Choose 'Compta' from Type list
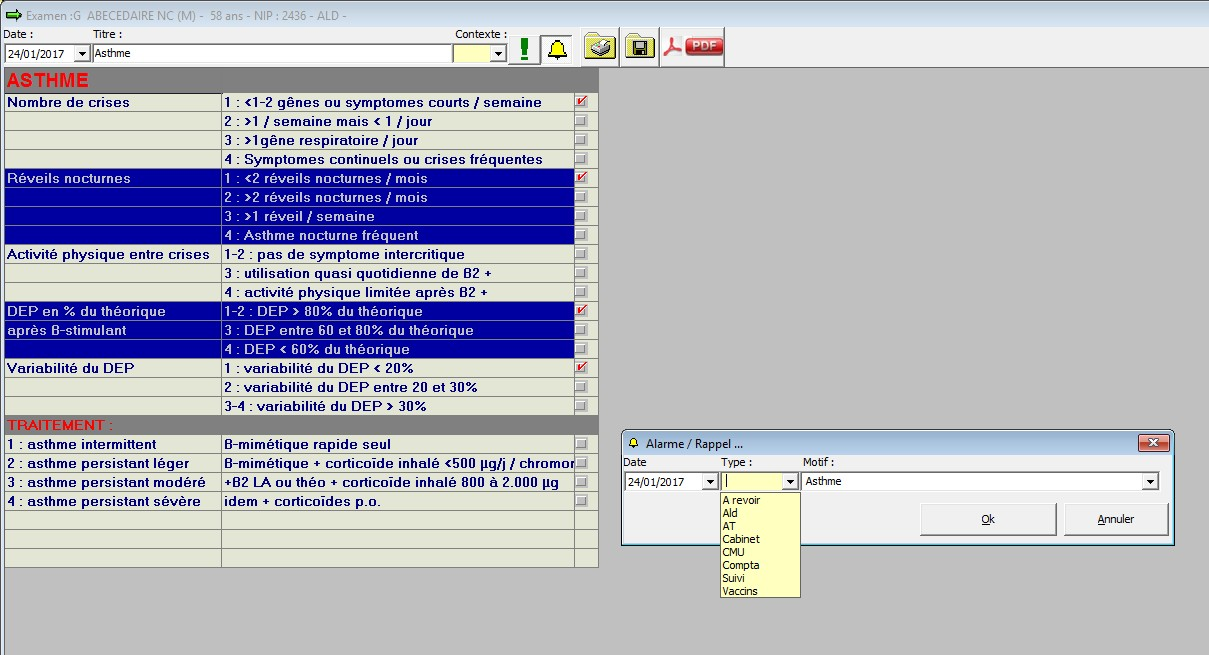 760,565
